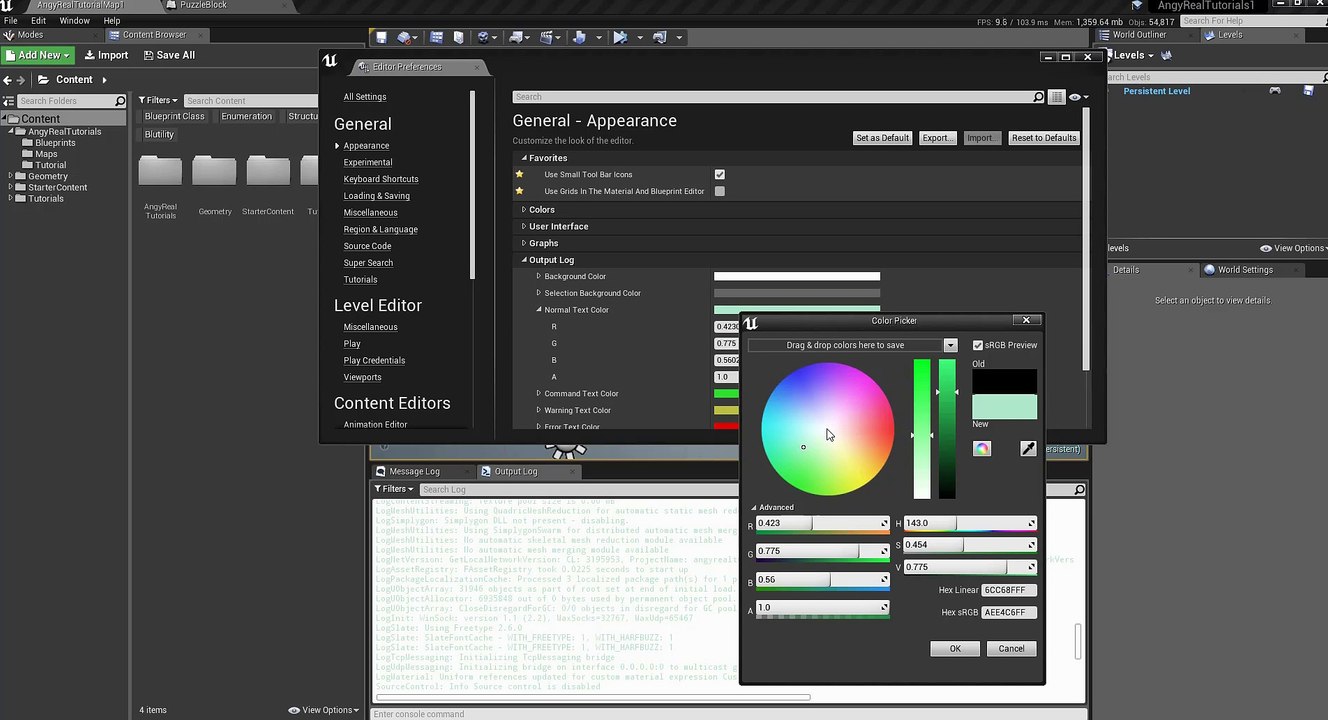This screenshot has width=1328, height=720.
Task: Click the preferences search magnifier icon
Action: [x=1038, y=97]
